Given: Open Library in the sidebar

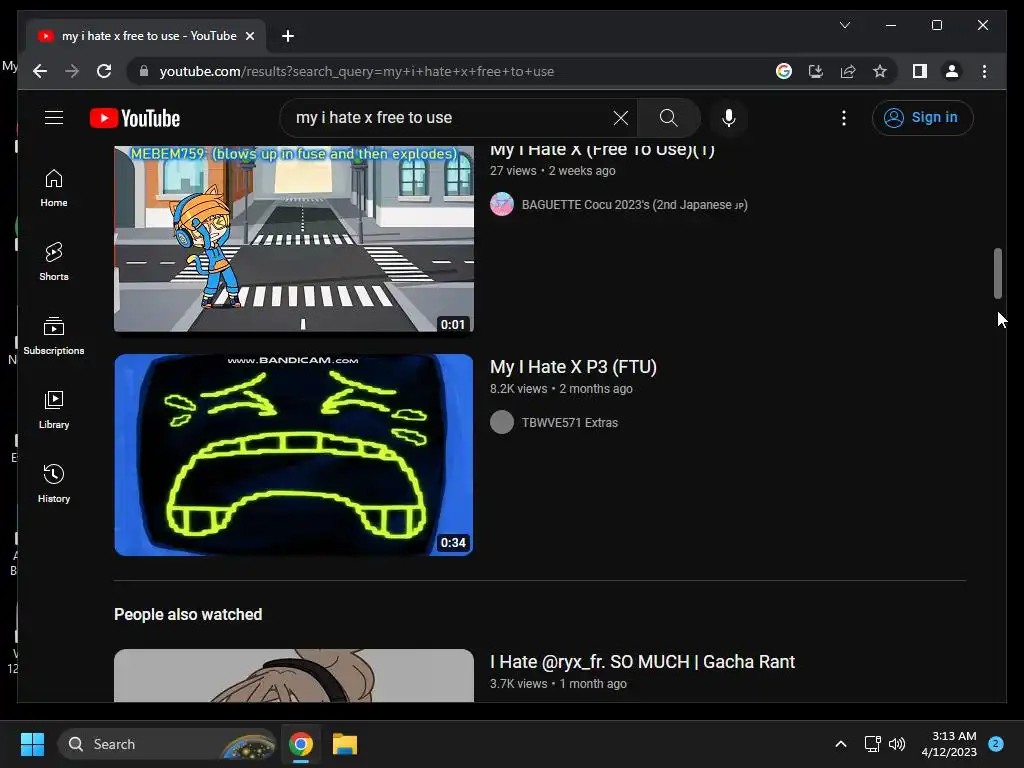Looking at the screenshot, I should point(54,410).
